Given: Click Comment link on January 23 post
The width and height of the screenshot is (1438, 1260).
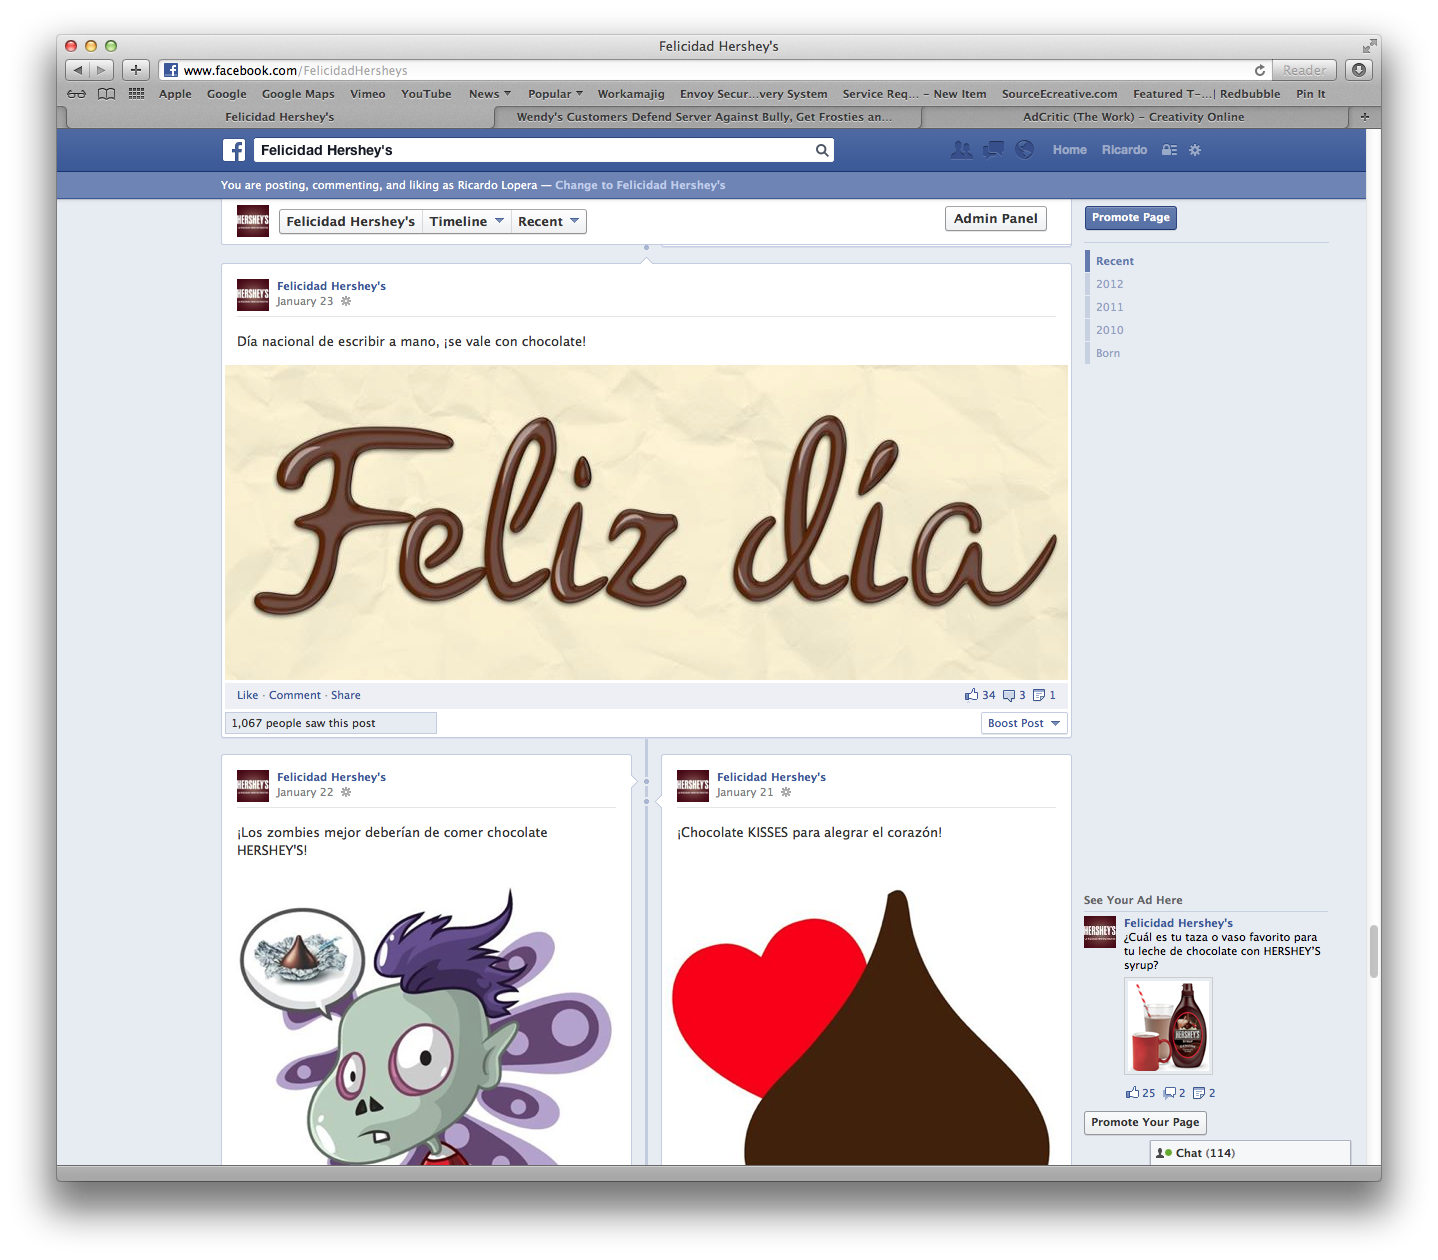Looking at the screenshot, I should point(295,695).
